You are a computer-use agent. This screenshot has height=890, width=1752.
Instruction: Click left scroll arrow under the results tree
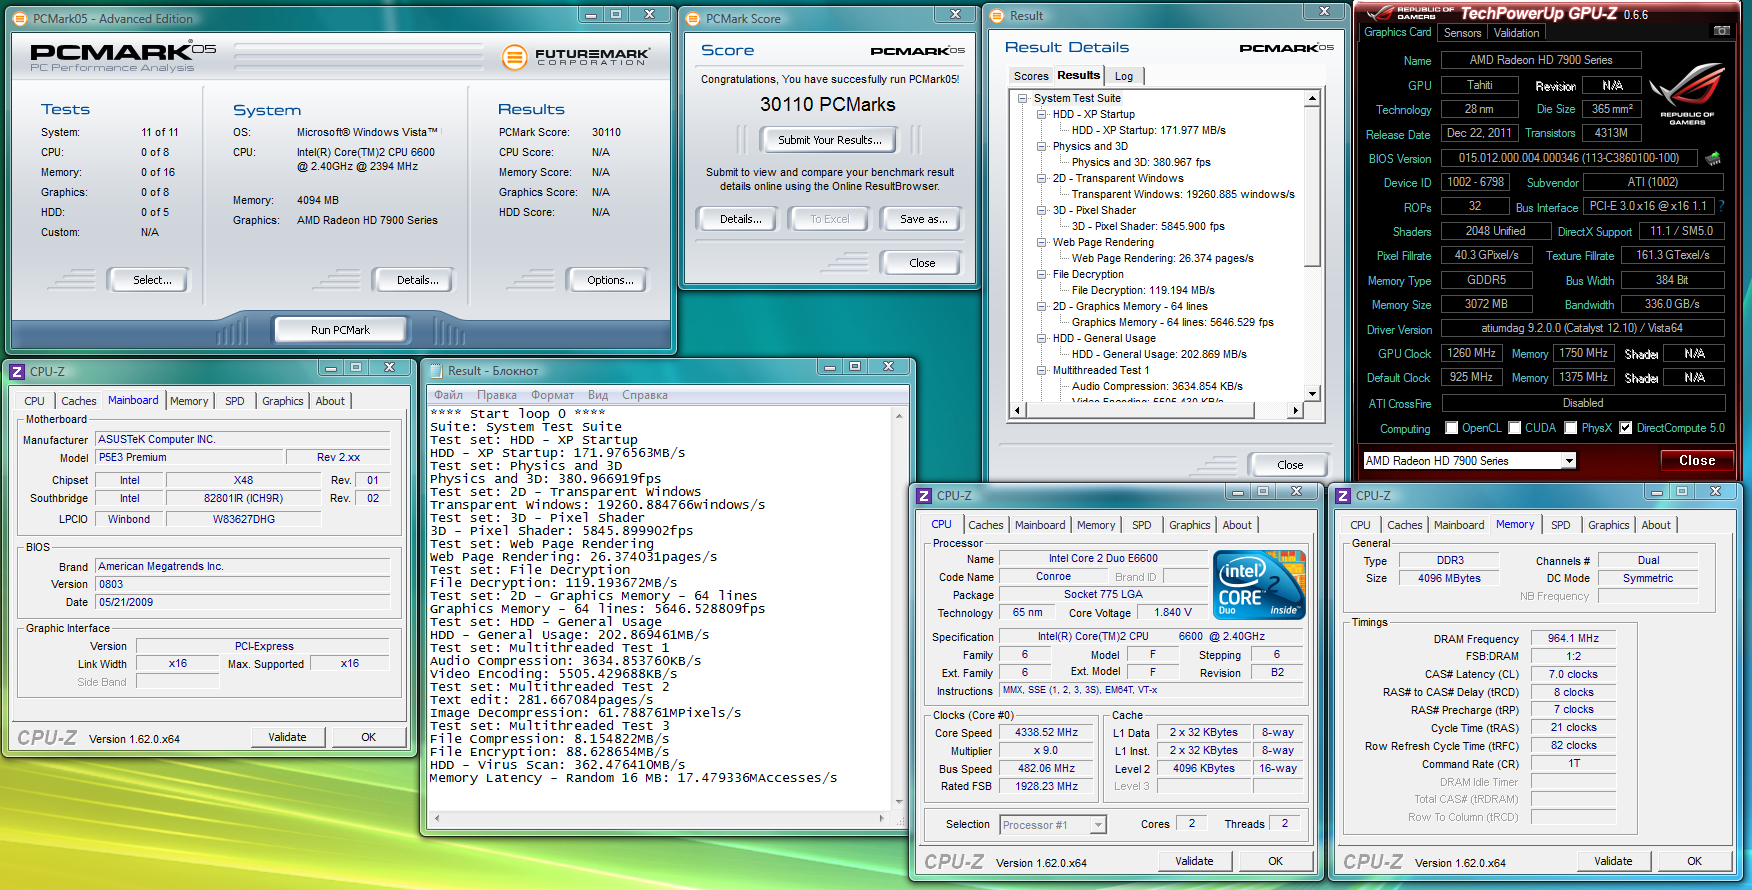tap(1018, 410)
